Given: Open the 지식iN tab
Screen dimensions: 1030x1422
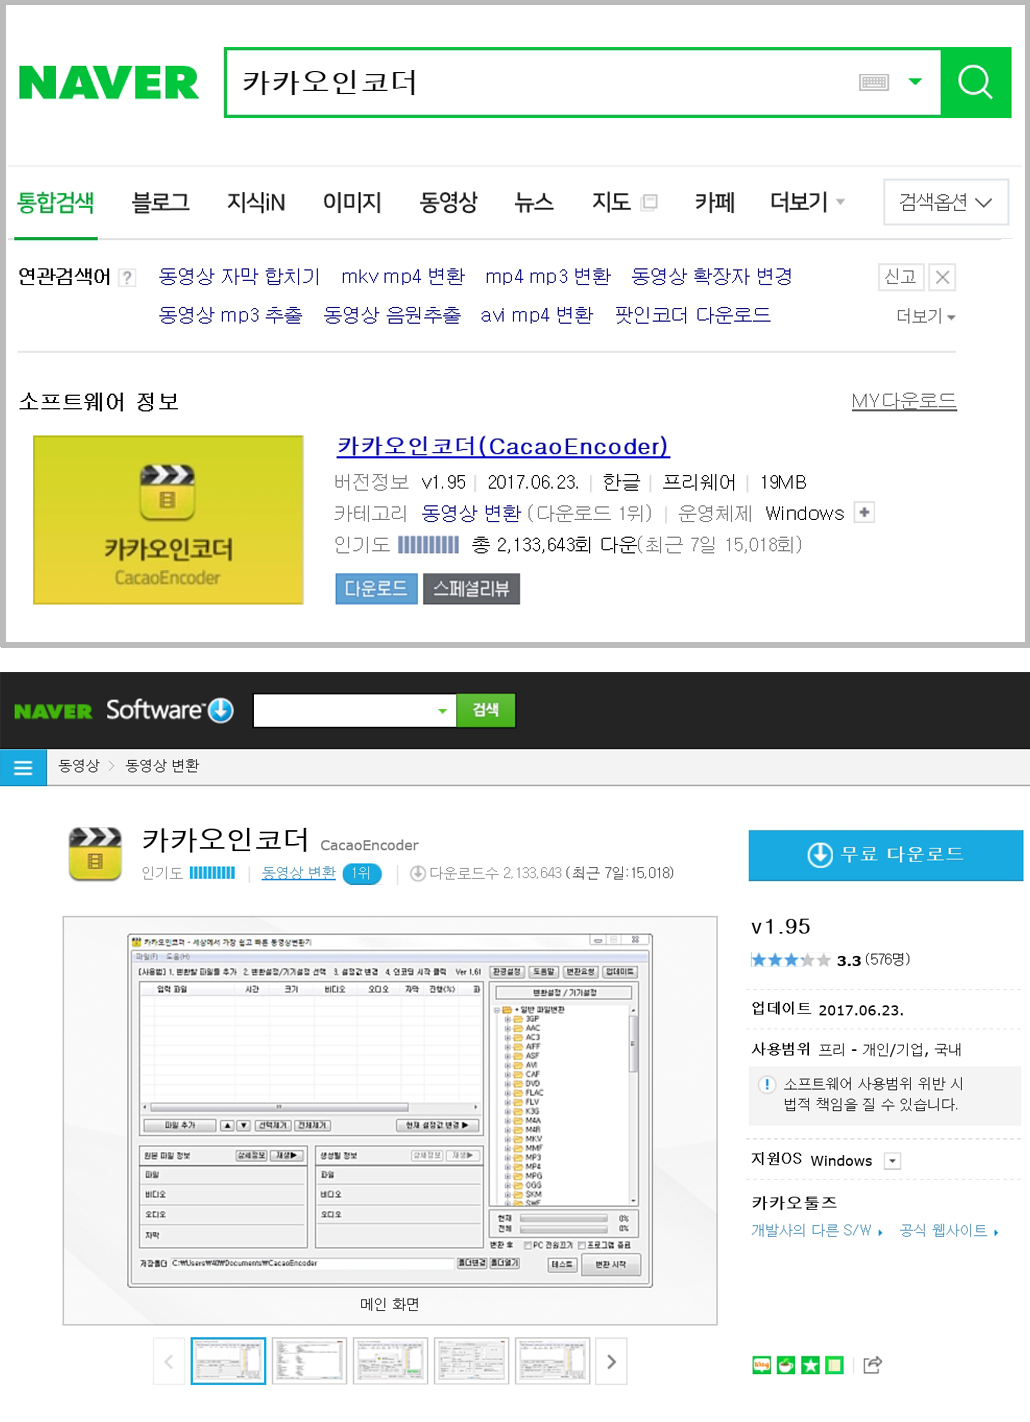Looking at the screenshot, I should click(x=256, y=203).
